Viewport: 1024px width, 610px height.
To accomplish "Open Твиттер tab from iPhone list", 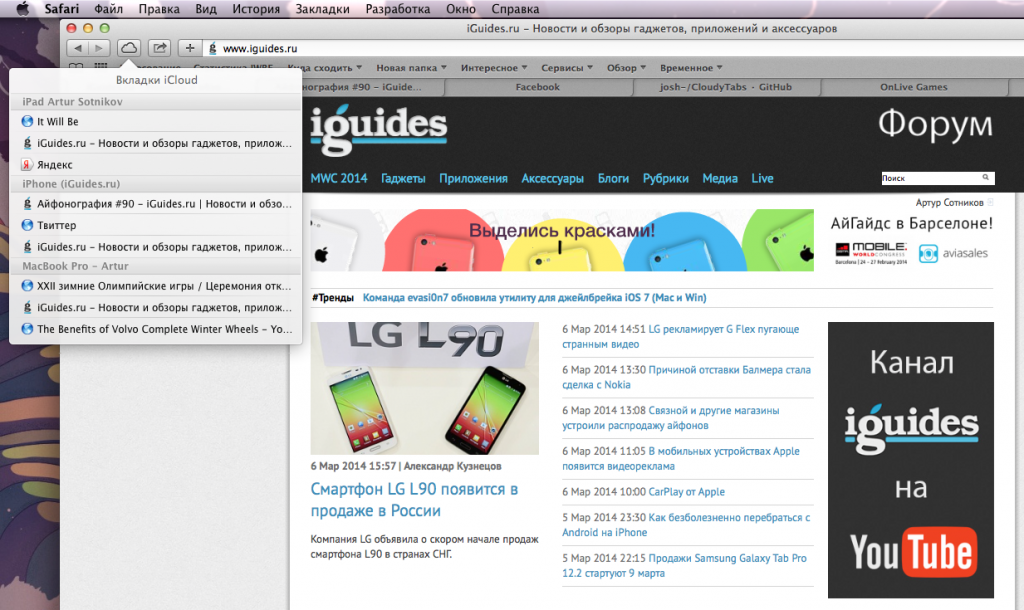I will (x=157, y=225).
